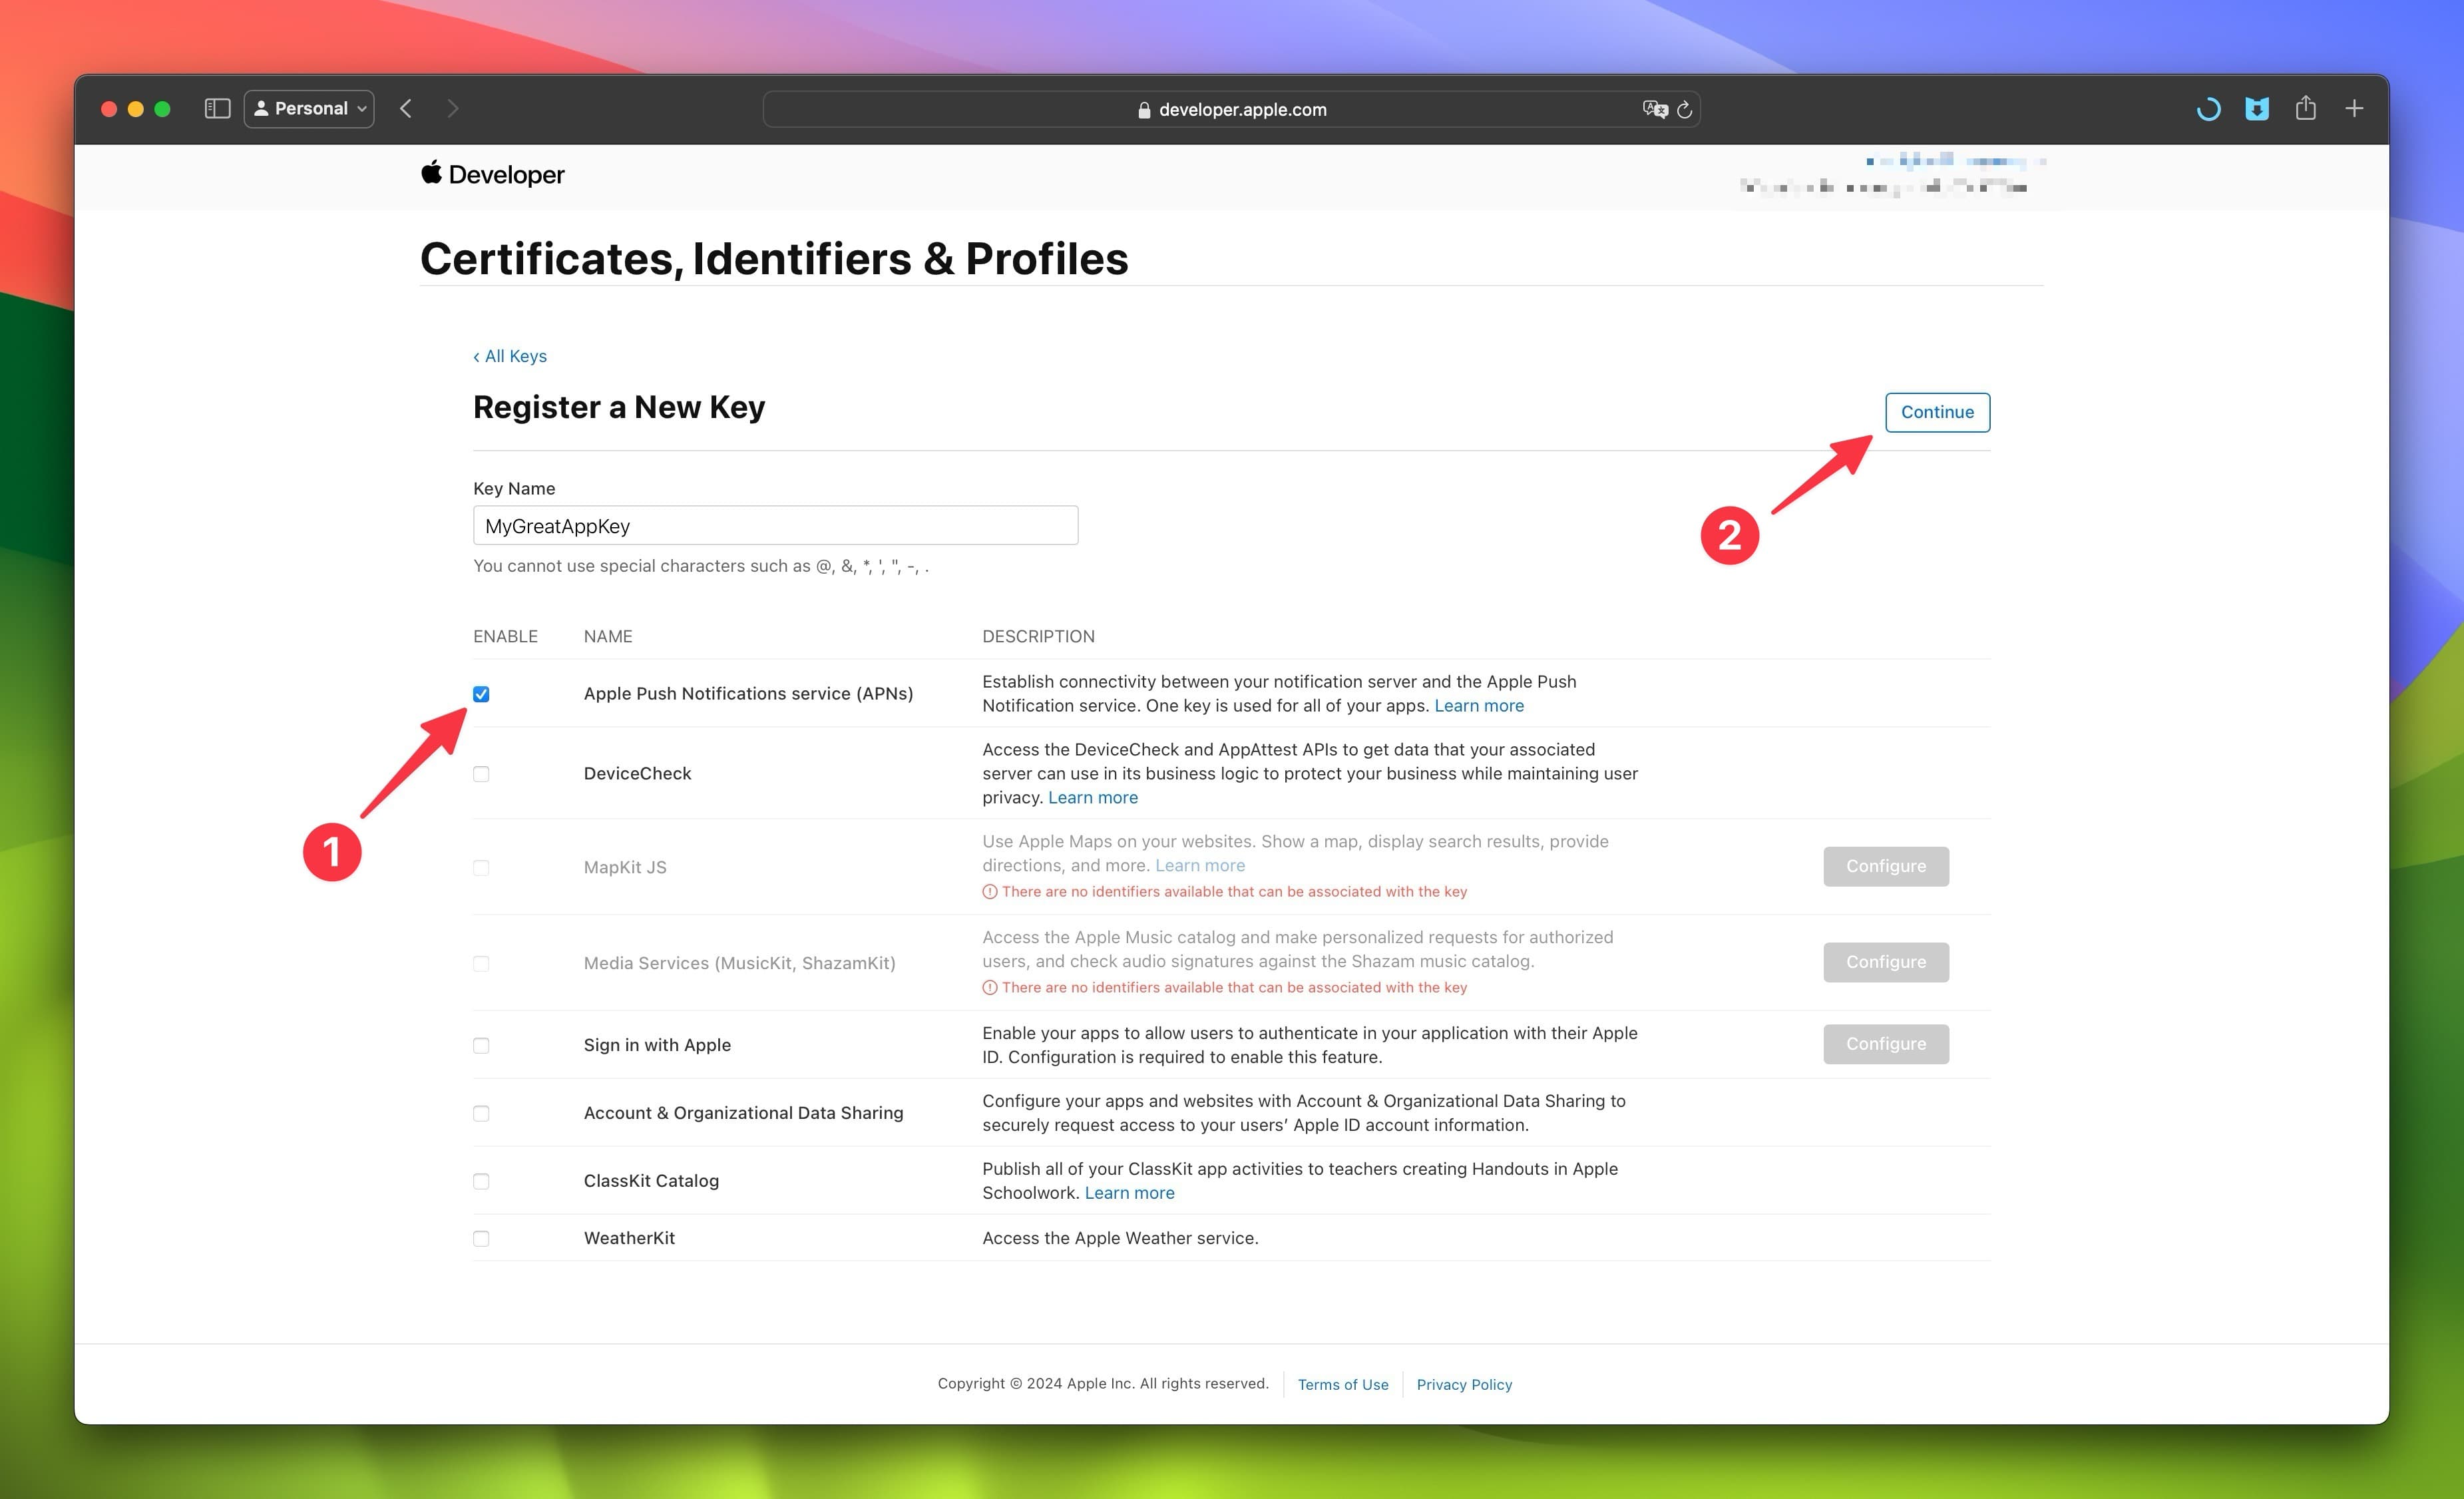Viewport: 2464px width, 1499px height.
Task: Click the MapKit JS warning icon
Action: (990, 891)
